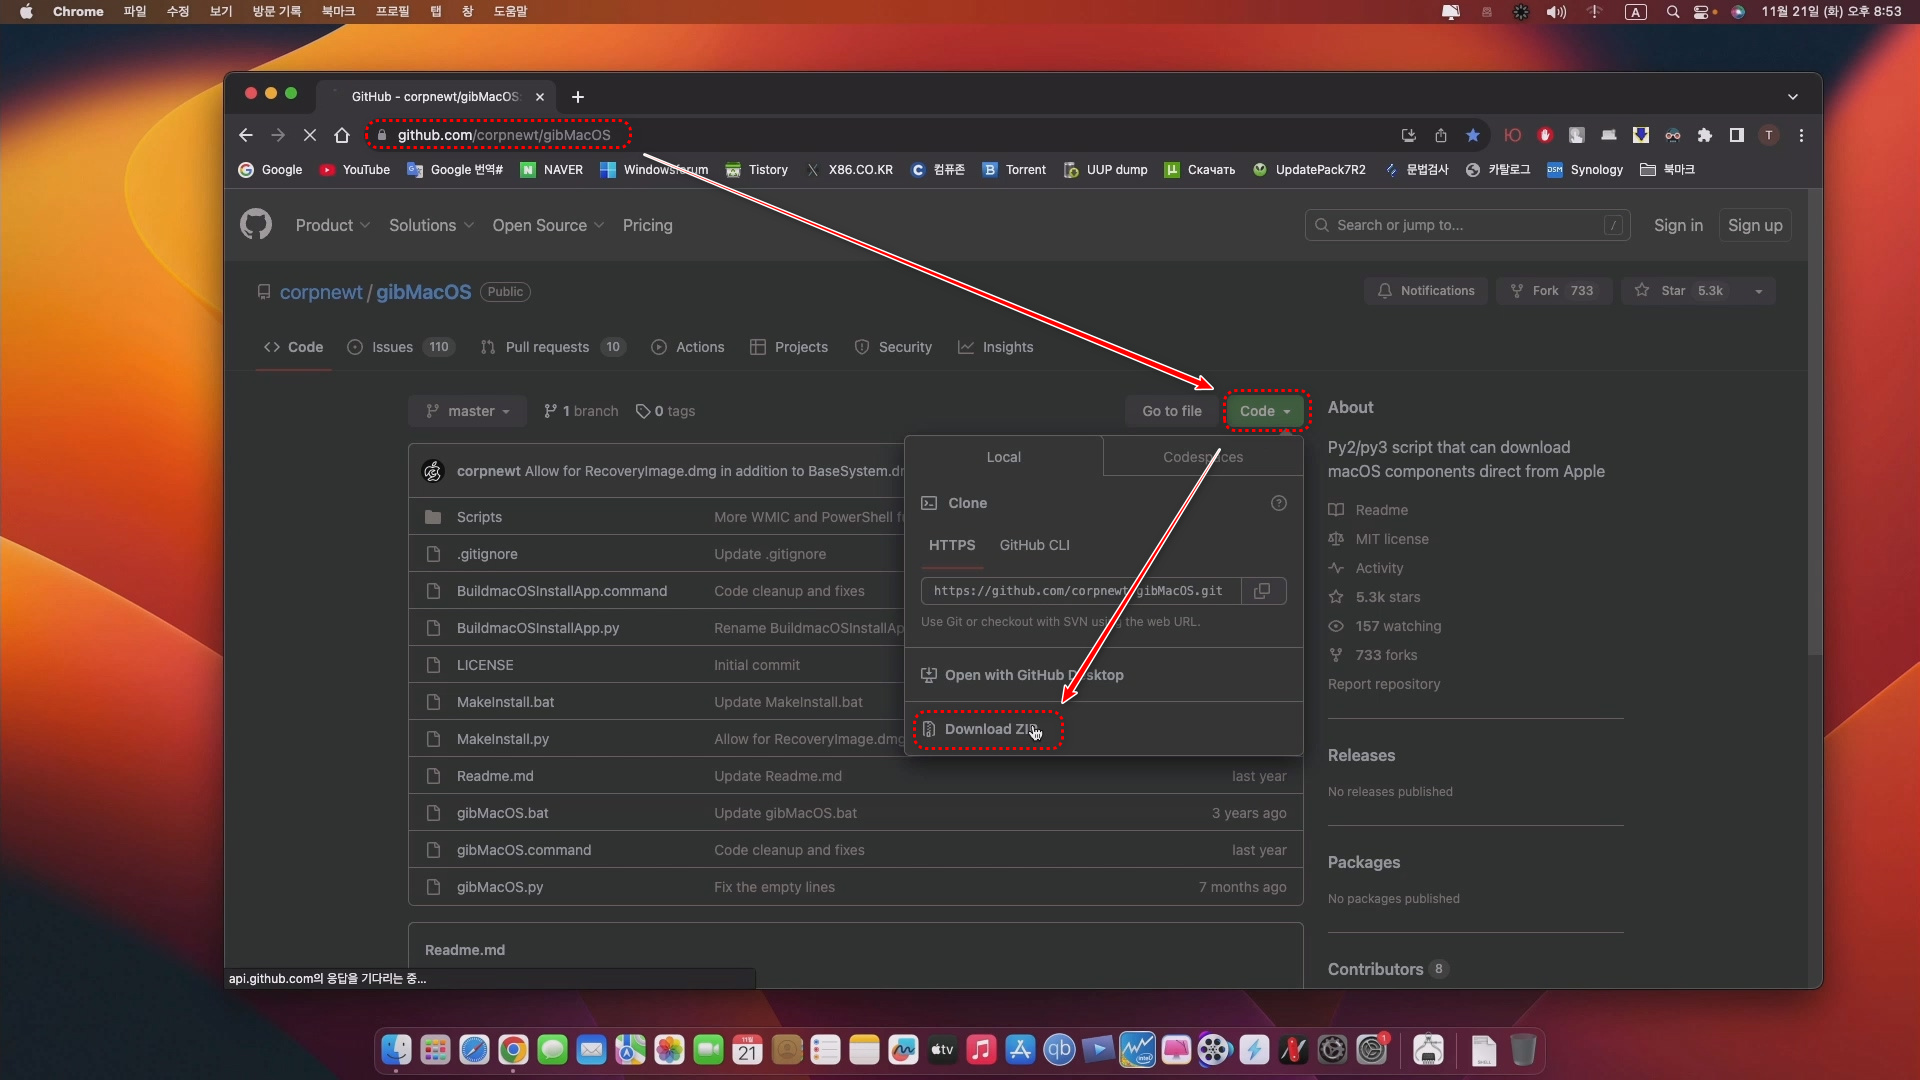This screenshot has height=1080, width=1920.
Task: Click Sign in link
Action: click(x=1678, y=225)
